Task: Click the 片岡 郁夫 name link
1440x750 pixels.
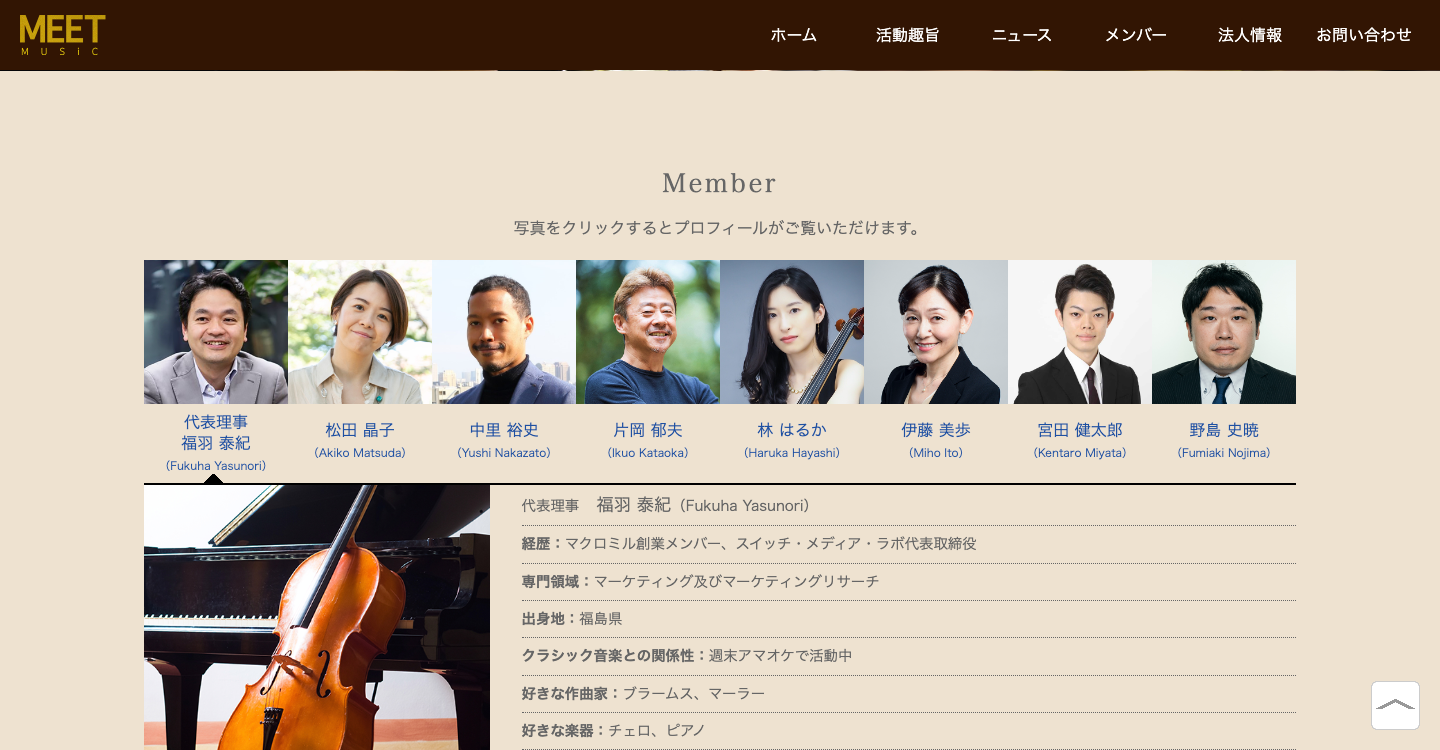Action: tap(648, 430)
